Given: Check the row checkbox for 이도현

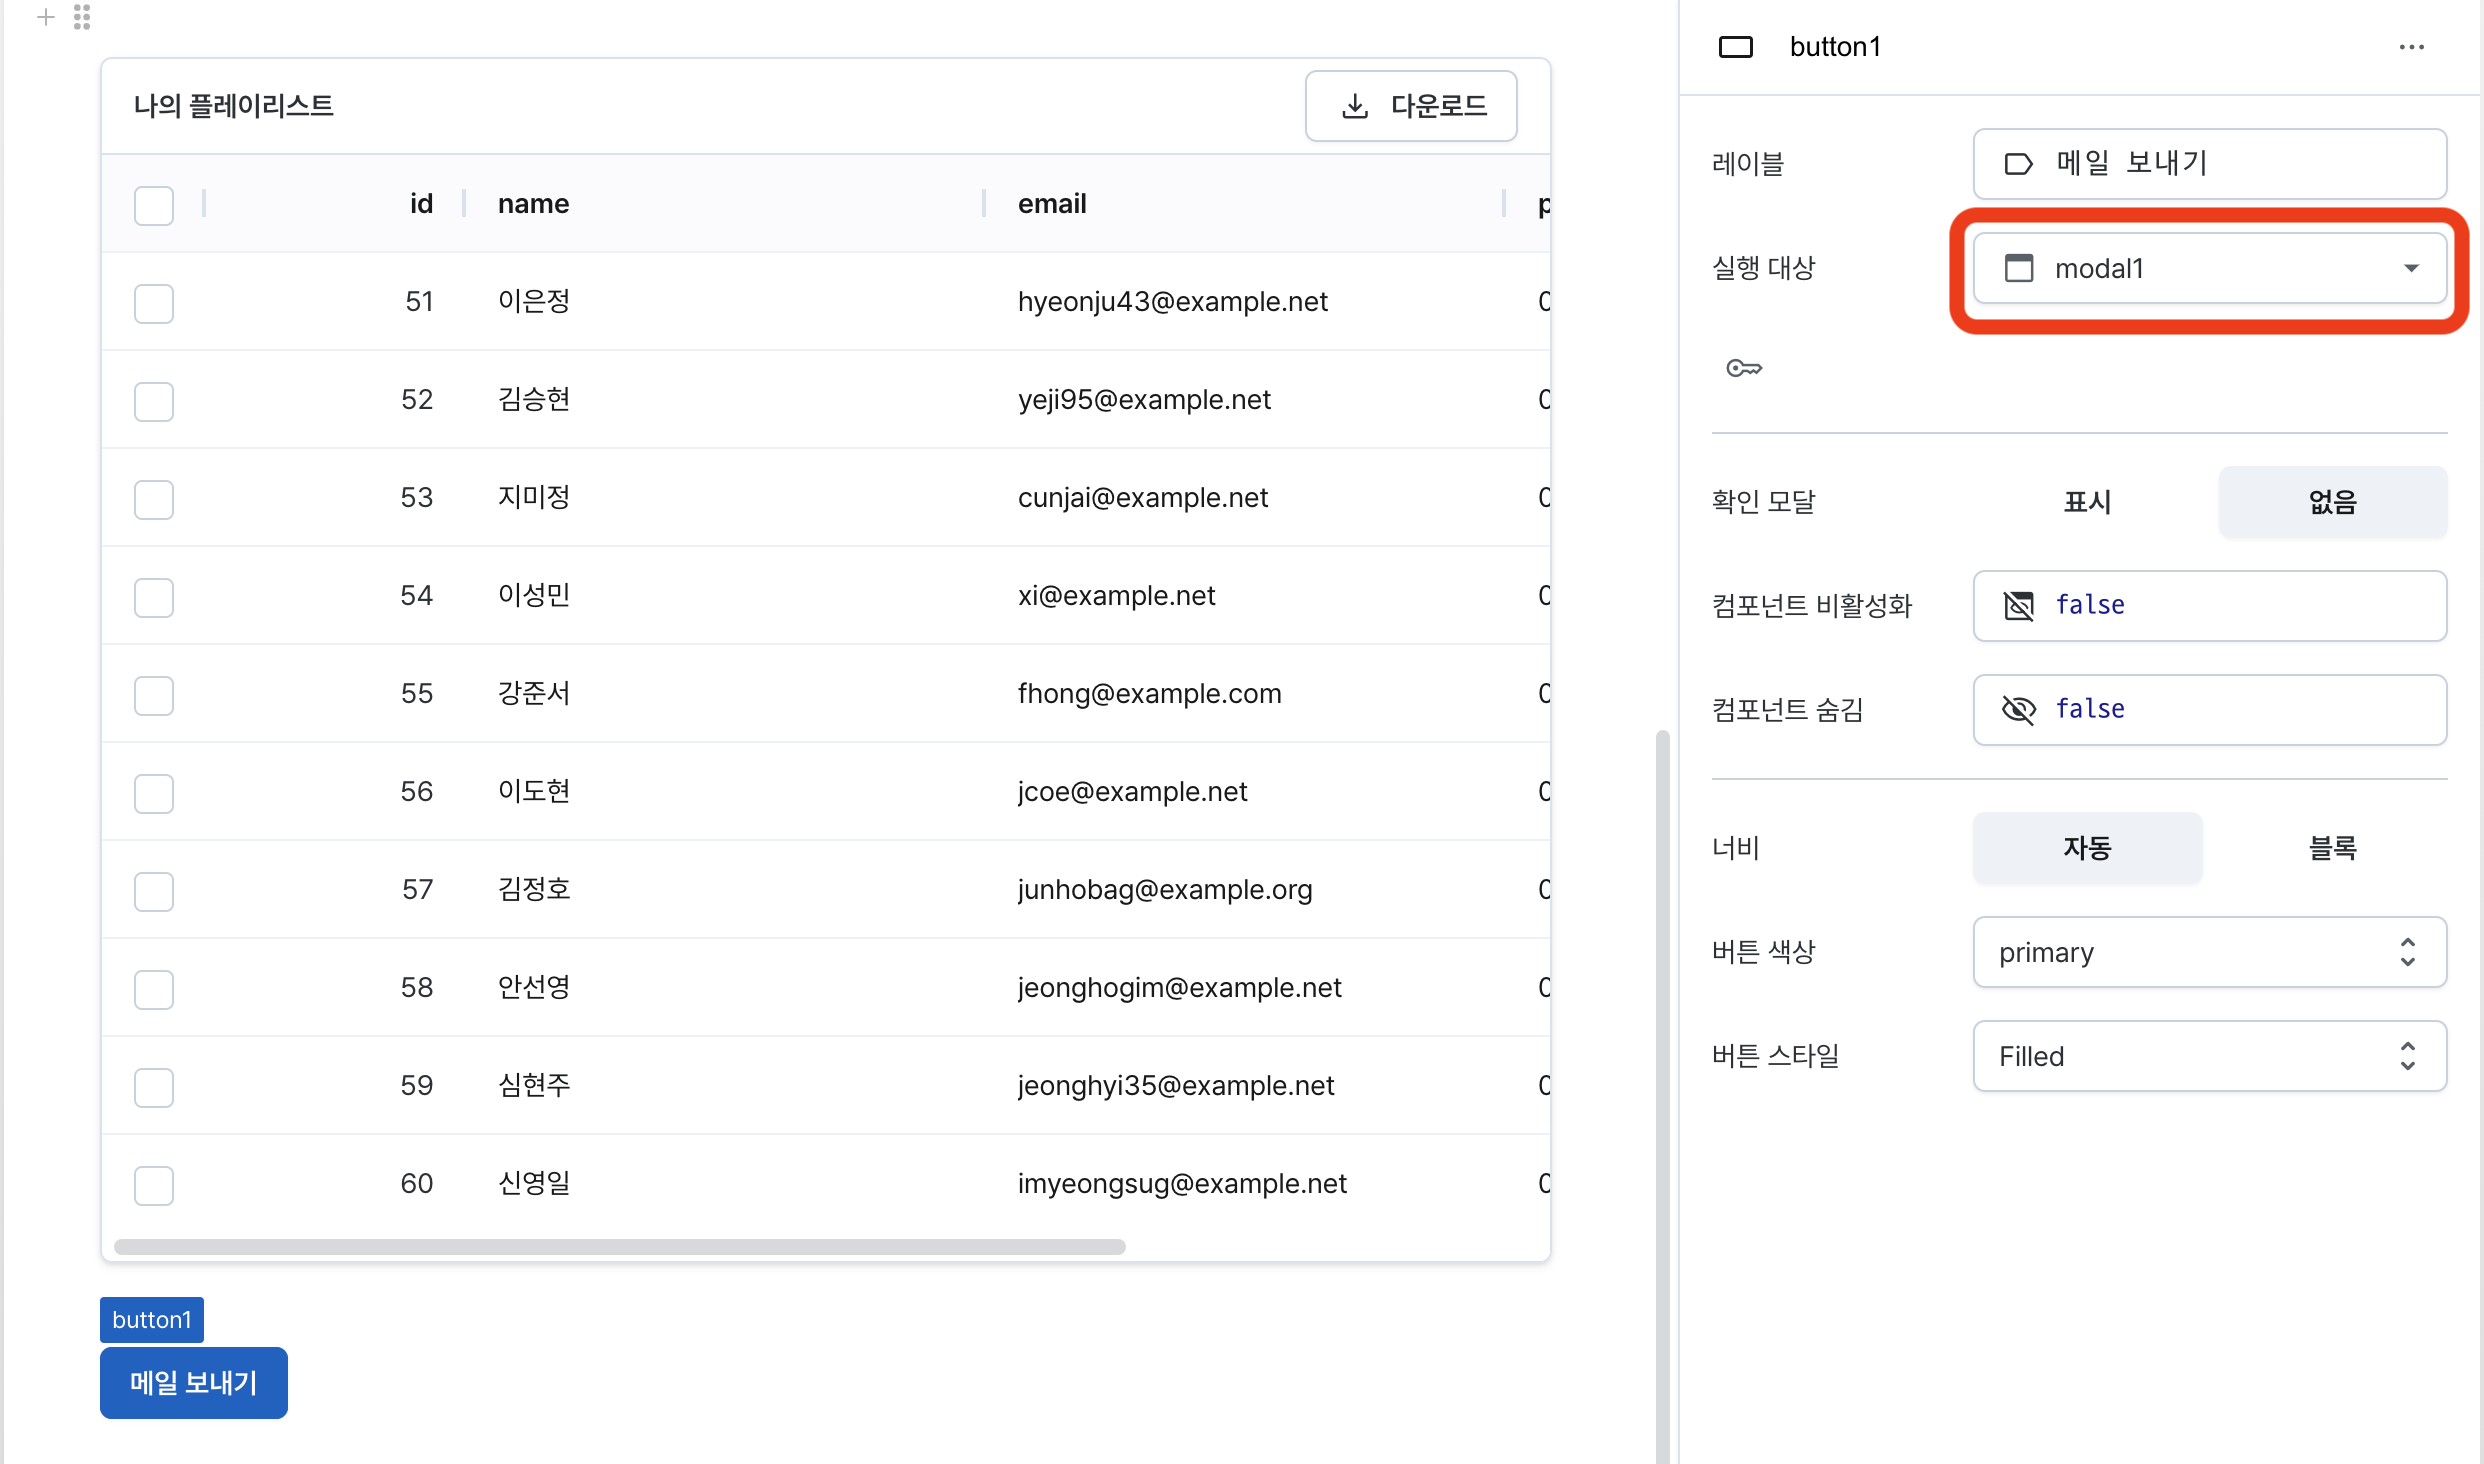Looking at the screenshot, I should click(x=154, y=793).
